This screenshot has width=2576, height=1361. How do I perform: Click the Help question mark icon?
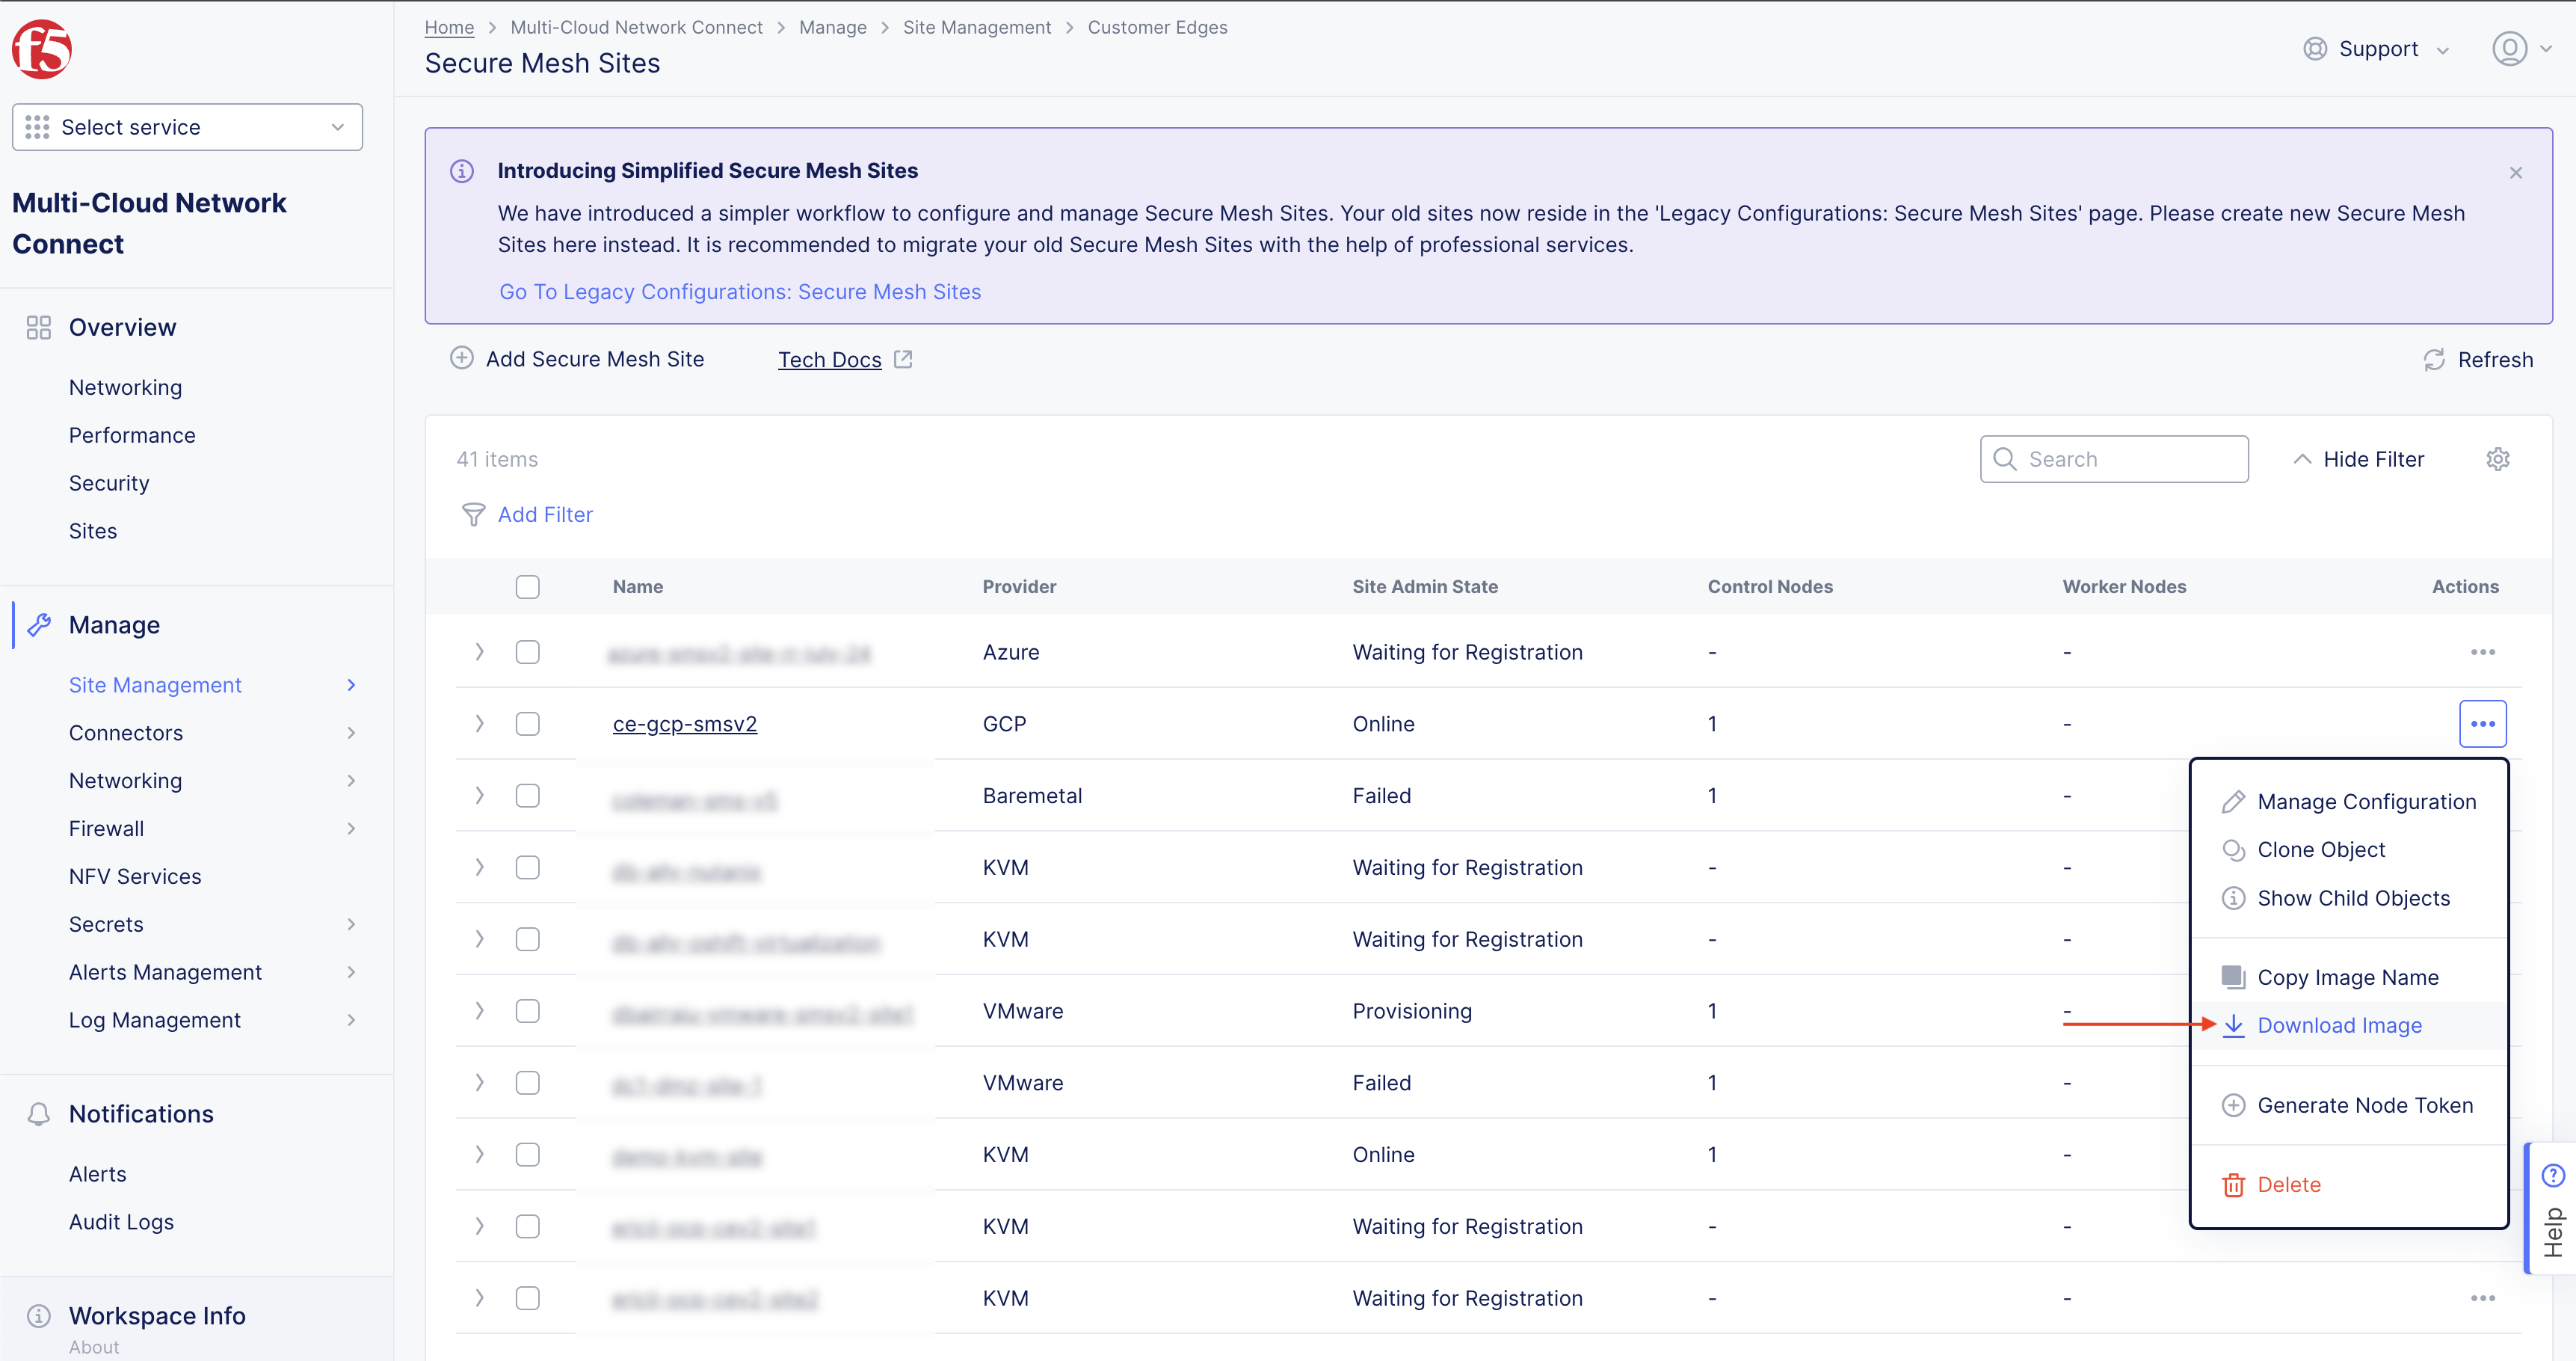point(2553,1175)
